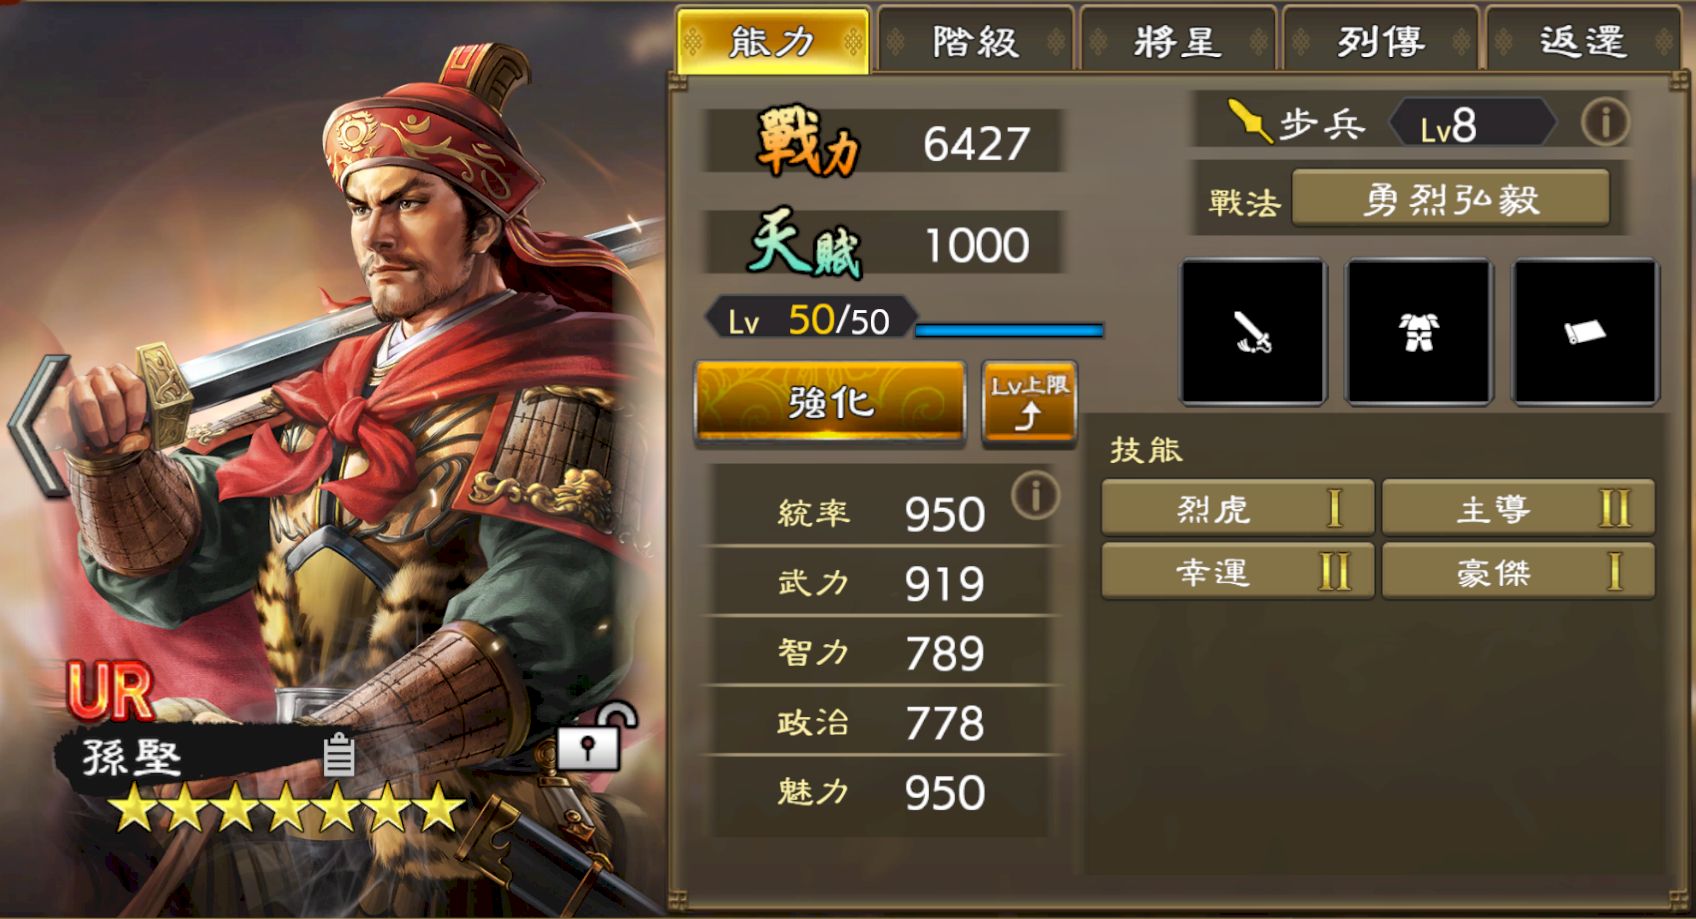Screen dimensions: 1696x919
Task: Raise level cap with Lv上限 button
Action: [1029, 403]
